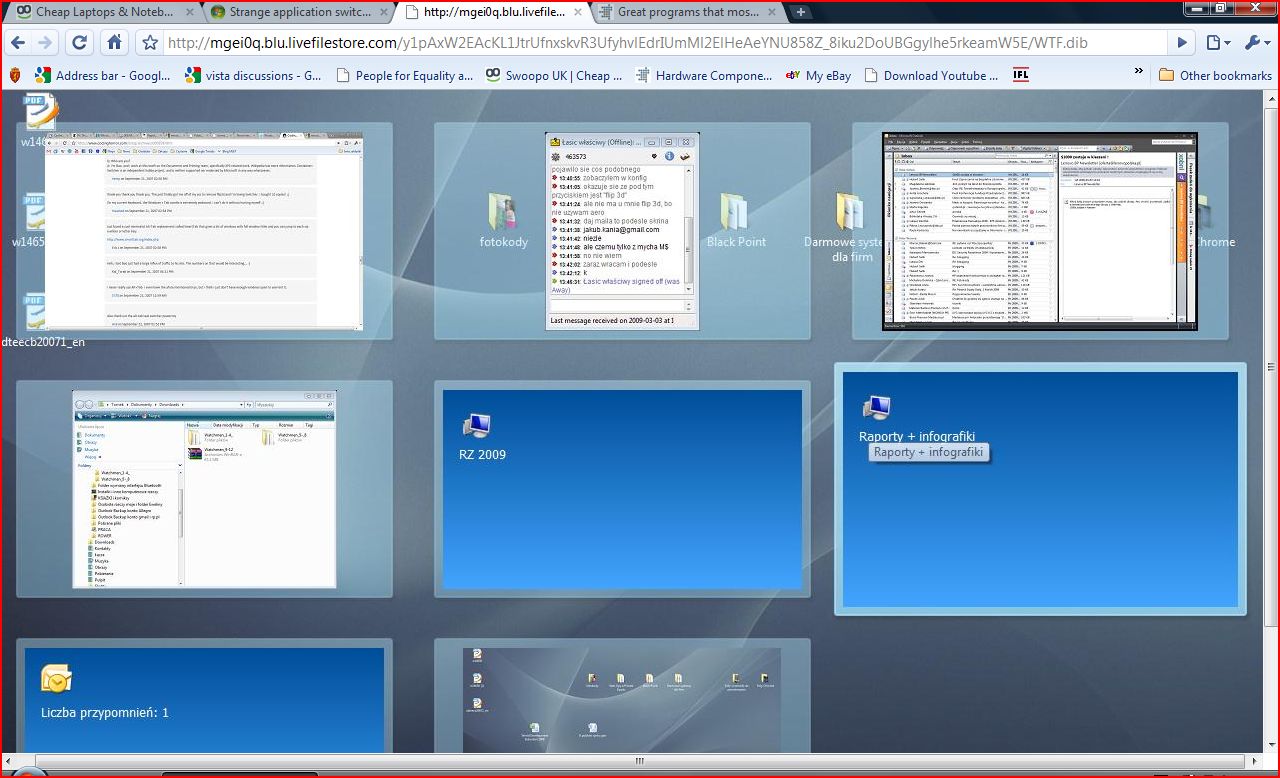This screenshot has height=778, width=1280.
Task: Open People for Equality bookmark
Action: point(405,75)
